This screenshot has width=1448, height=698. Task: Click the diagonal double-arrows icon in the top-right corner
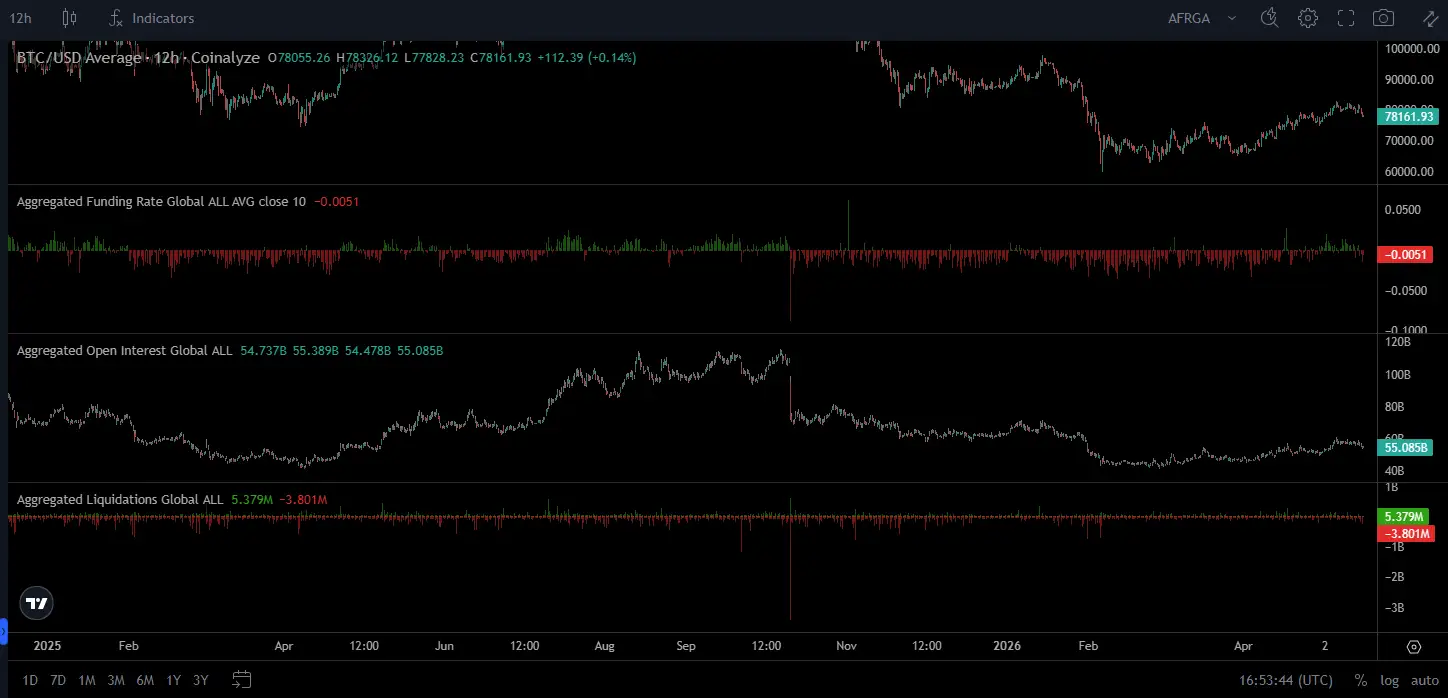click(1430, 18)
